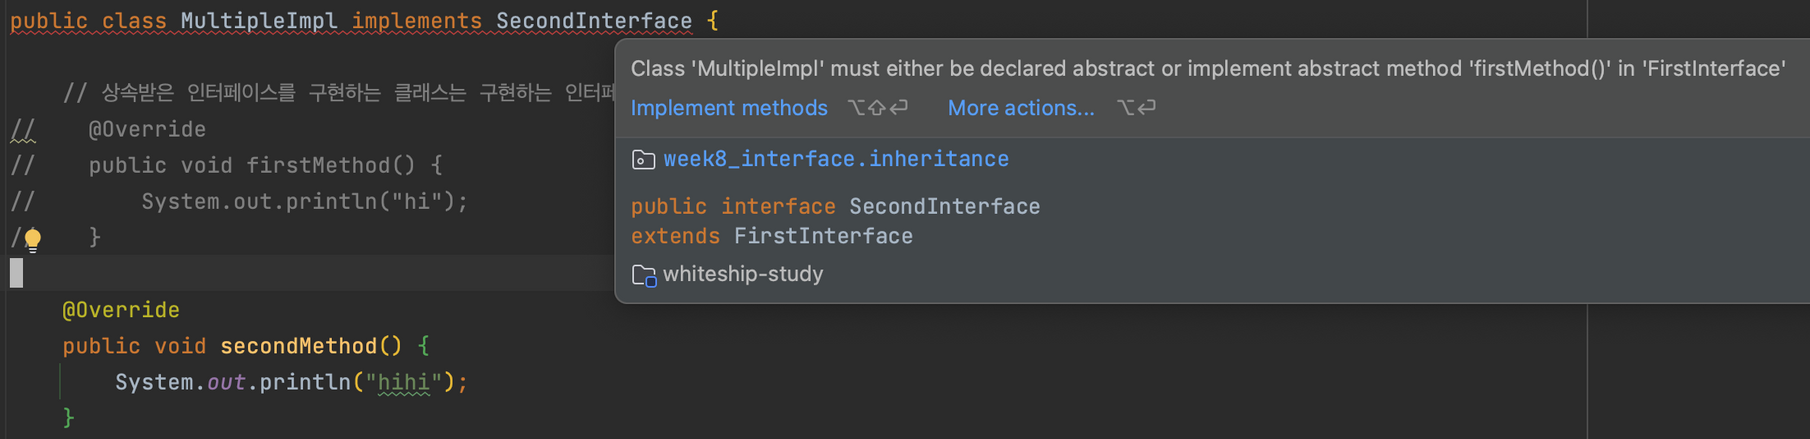Image resolution: width=1810 pixels, height=439 pixels.
Task: Click the SecondInterface name in the class declaration
Action: point(594,21)
